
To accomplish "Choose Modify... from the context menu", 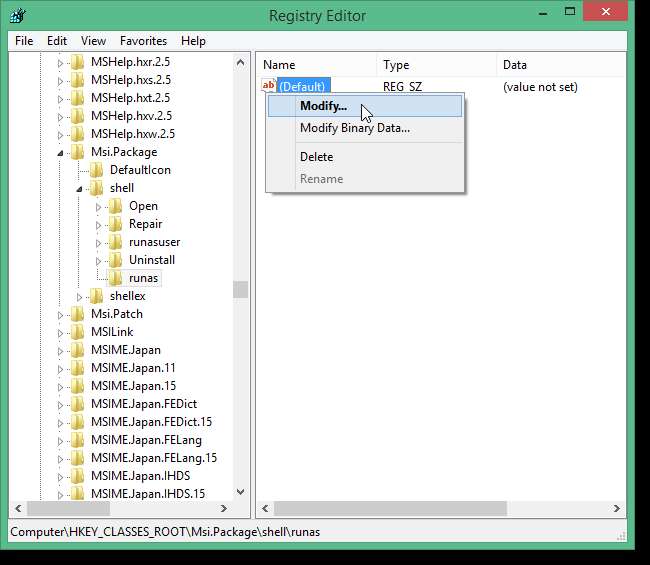I will [x=323, y=106].
